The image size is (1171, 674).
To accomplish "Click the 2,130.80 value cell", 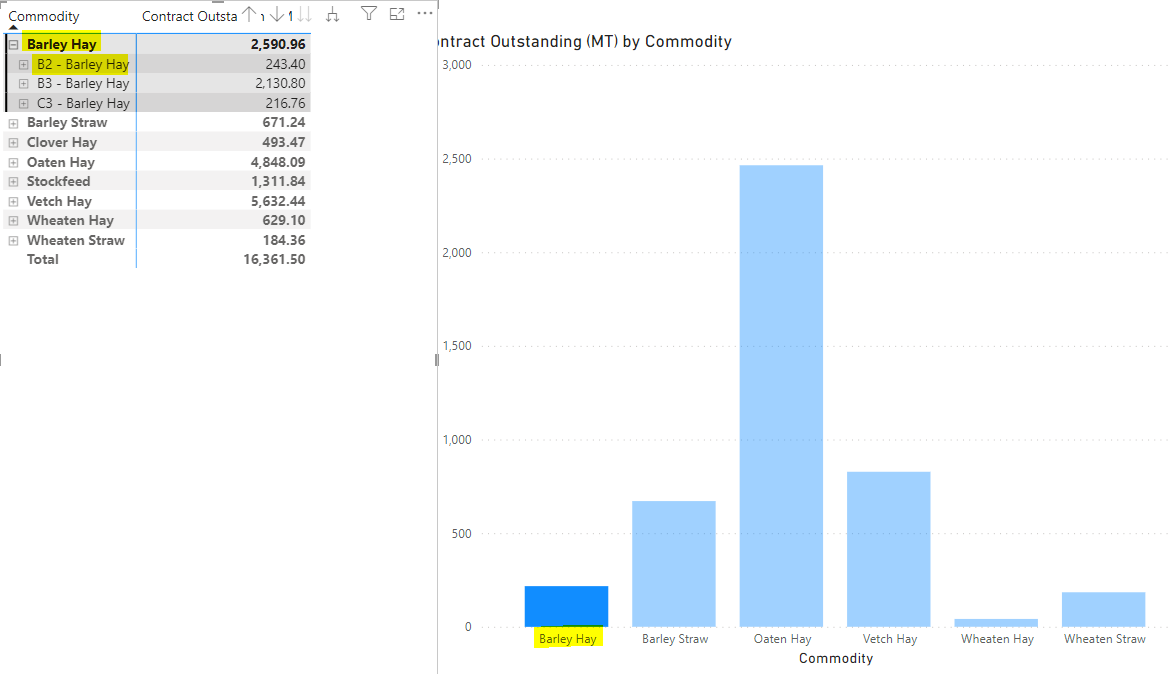I will point(280,84).
